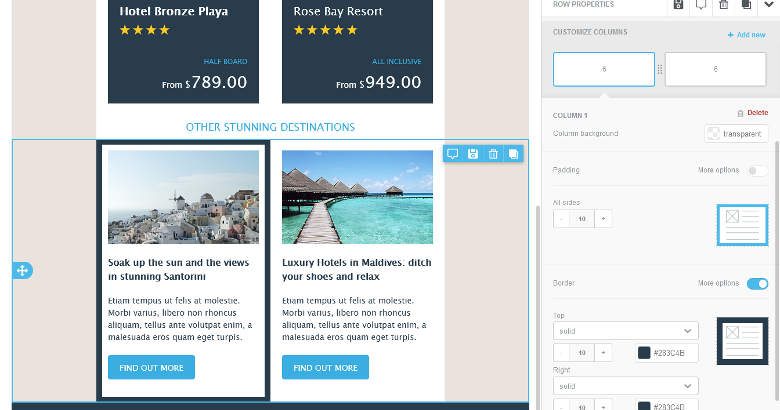Disable More options toggle for Border
The width and height of the screenshot is (780, 410).
click(758, 284)
